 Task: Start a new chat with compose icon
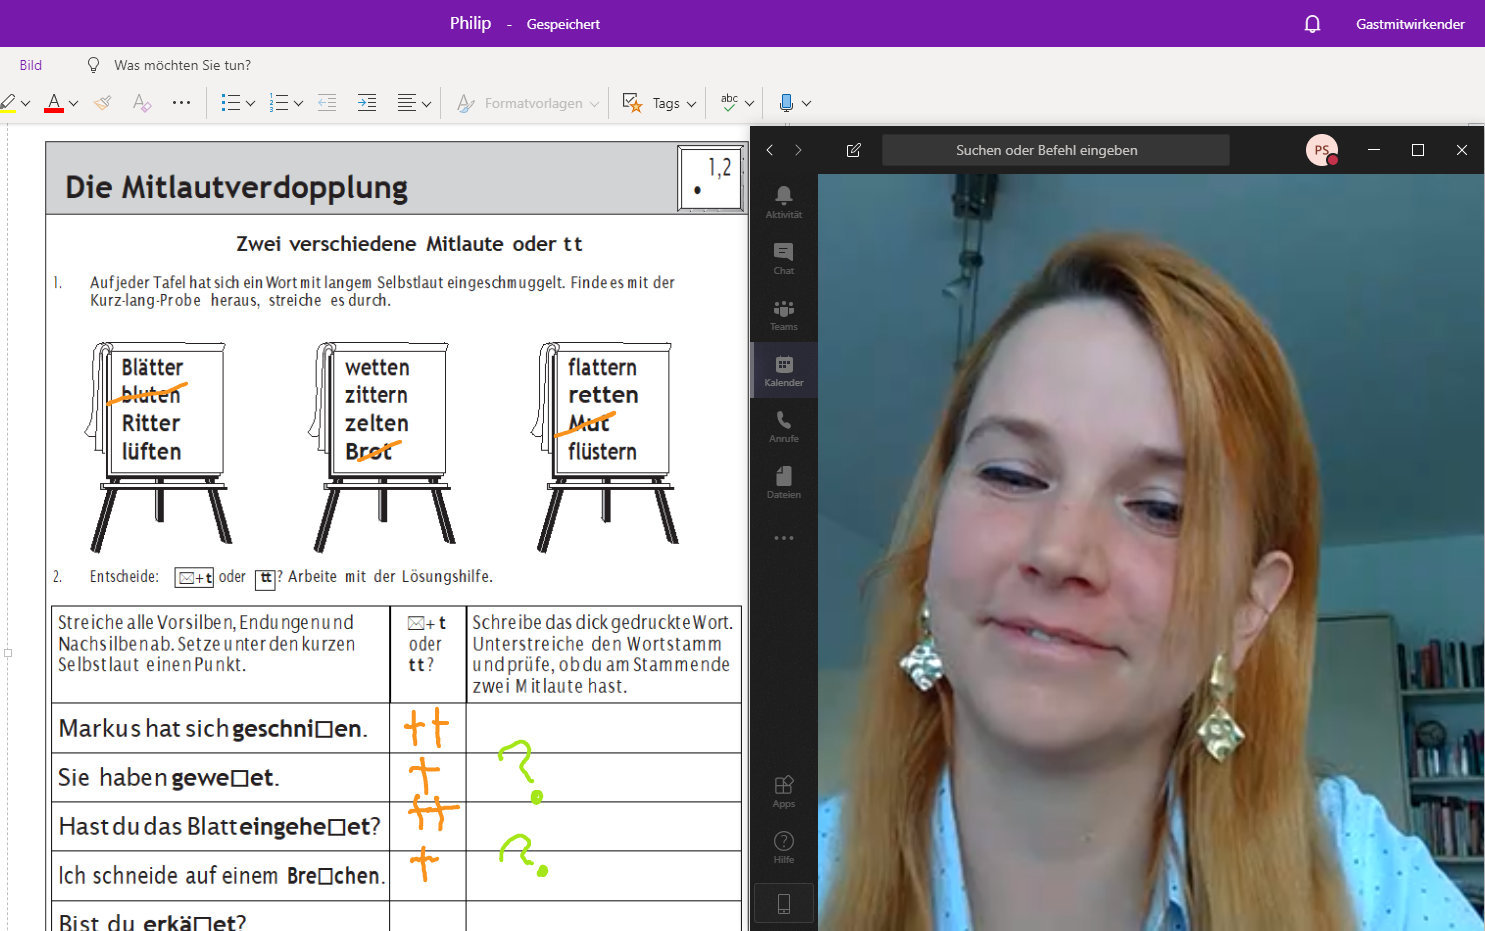click(853, 150)
